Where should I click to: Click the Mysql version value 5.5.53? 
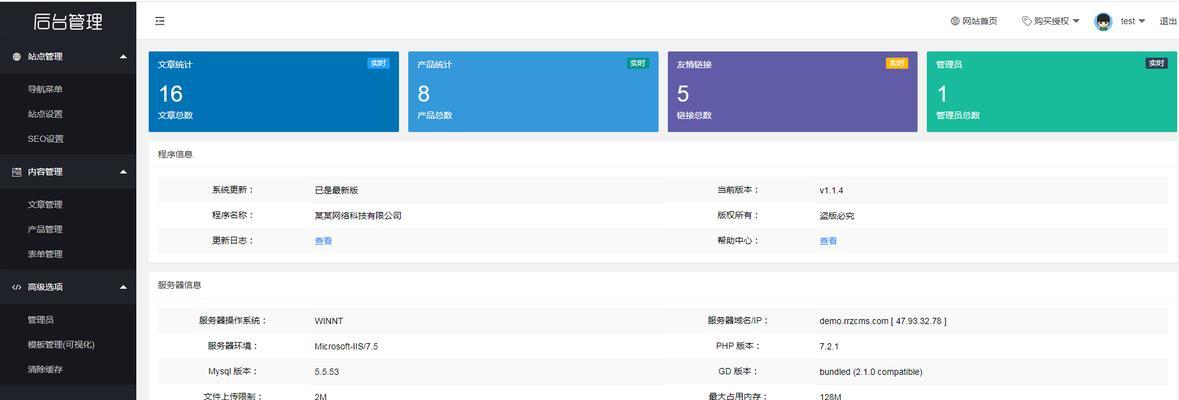326,371
